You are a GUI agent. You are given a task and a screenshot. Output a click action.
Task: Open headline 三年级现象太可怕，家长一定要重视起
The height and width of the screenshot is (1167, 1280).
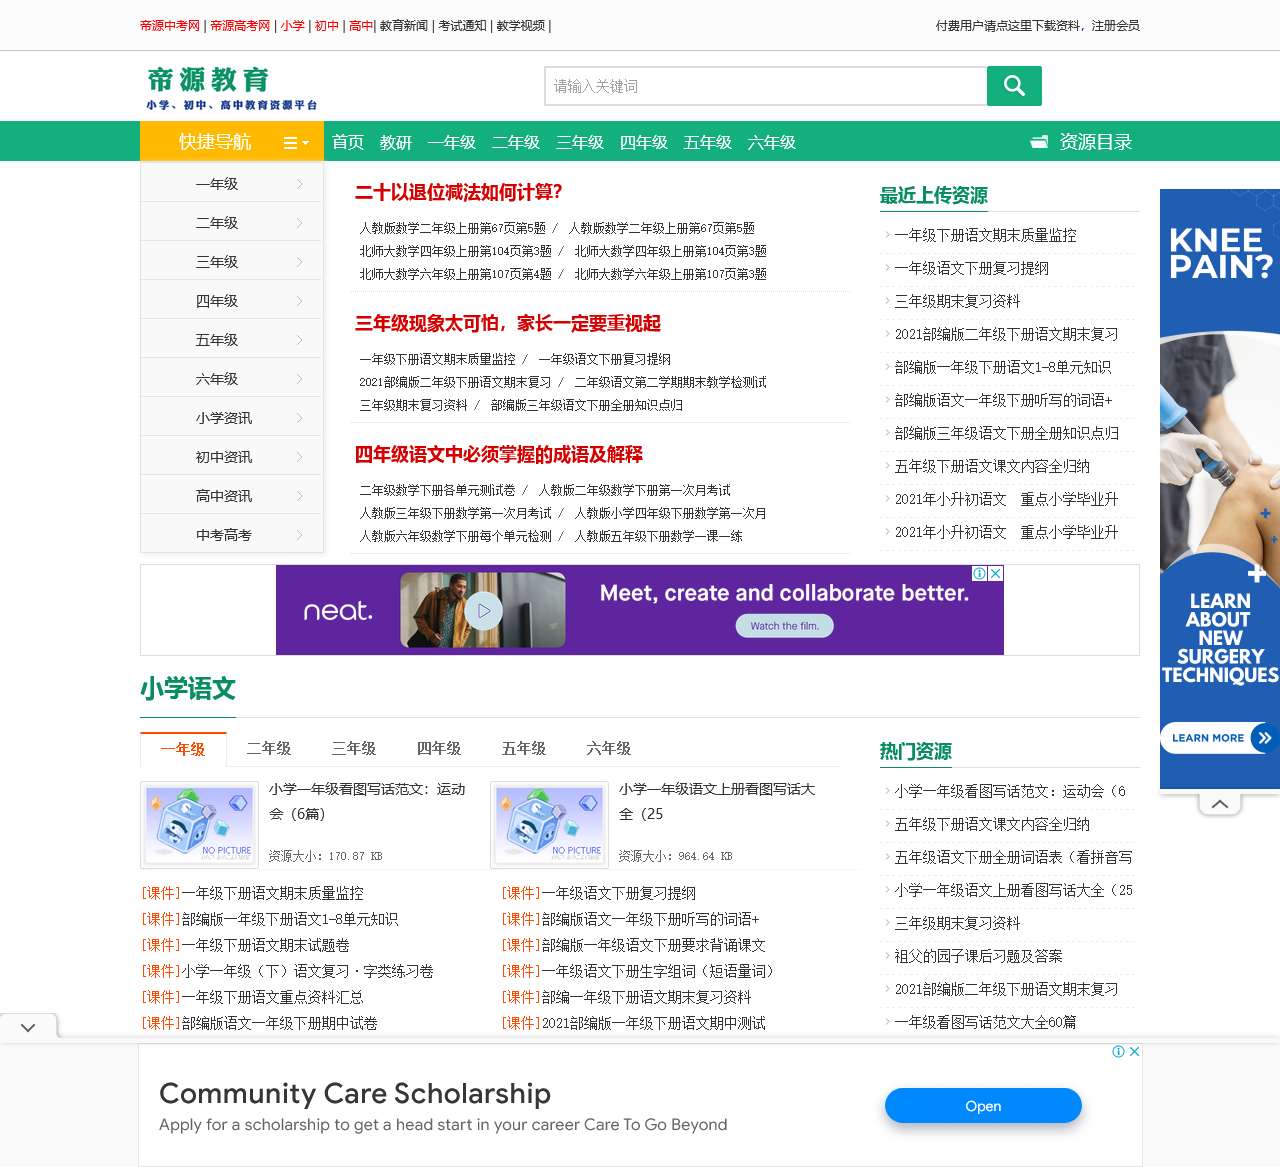(508, 323)
